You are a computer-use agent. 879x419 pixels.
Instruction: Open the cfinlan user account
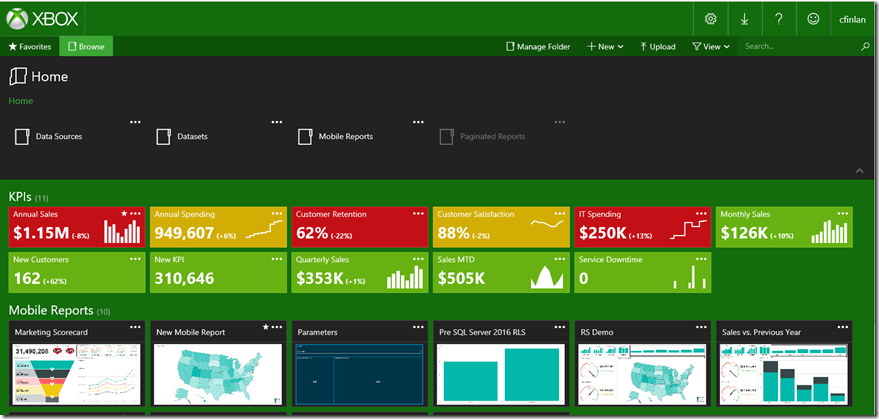pyautogui.click(x=852, y=19)
